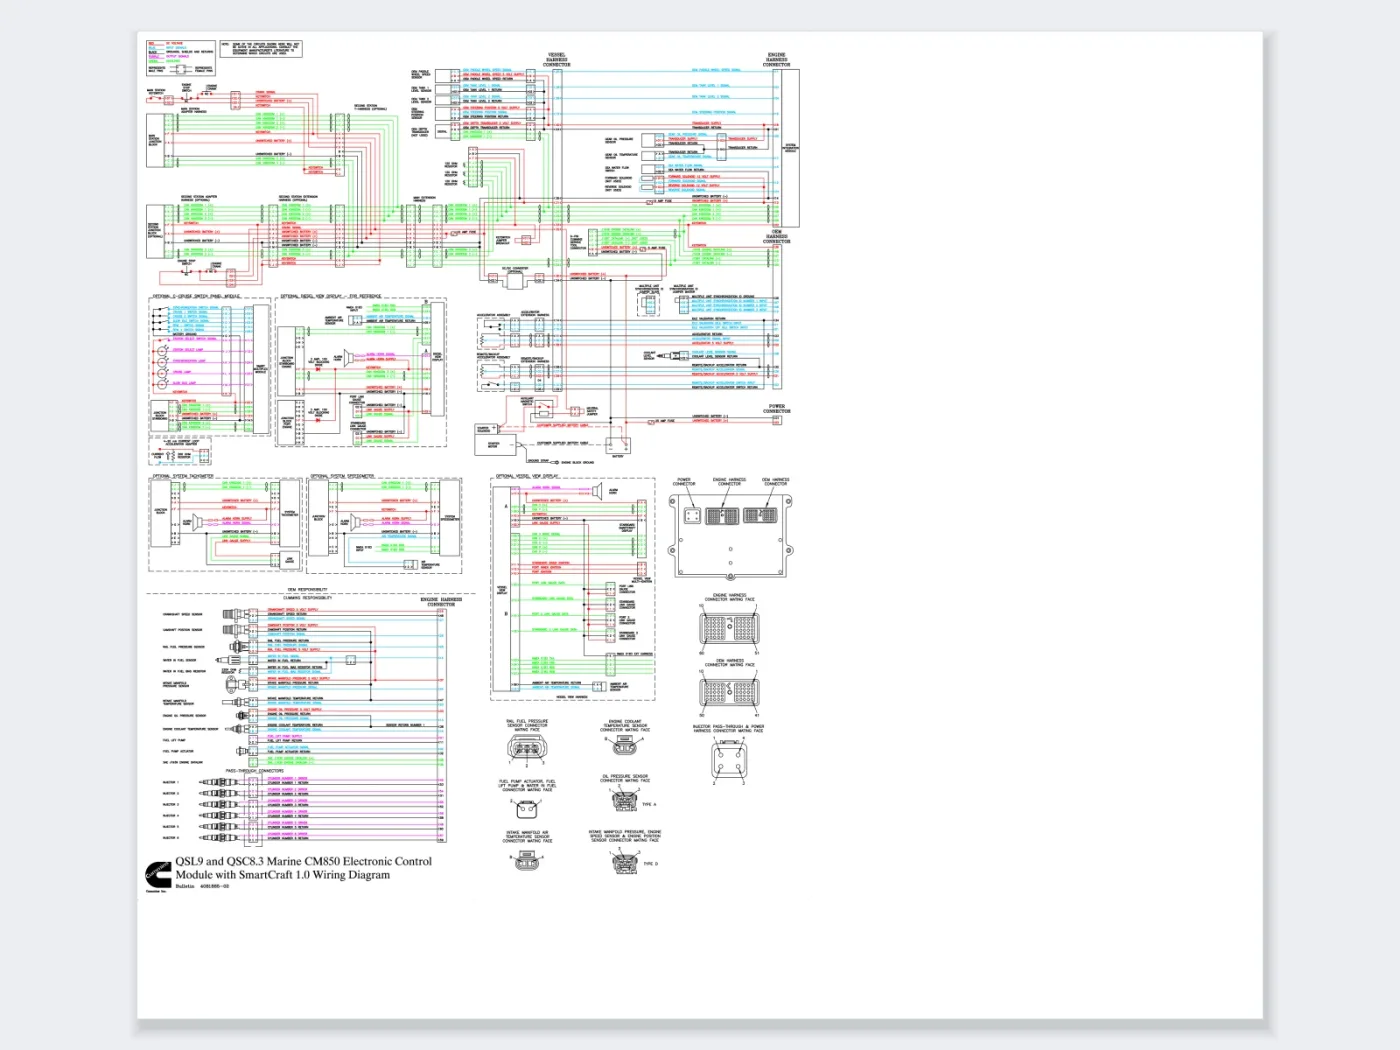Viewport: 1400px width, 1050px height.
Task: Click the title line 'QSL9 and QSC8.3 Marine CM850 Electronic Control'
Action: (x=304, y=861)
